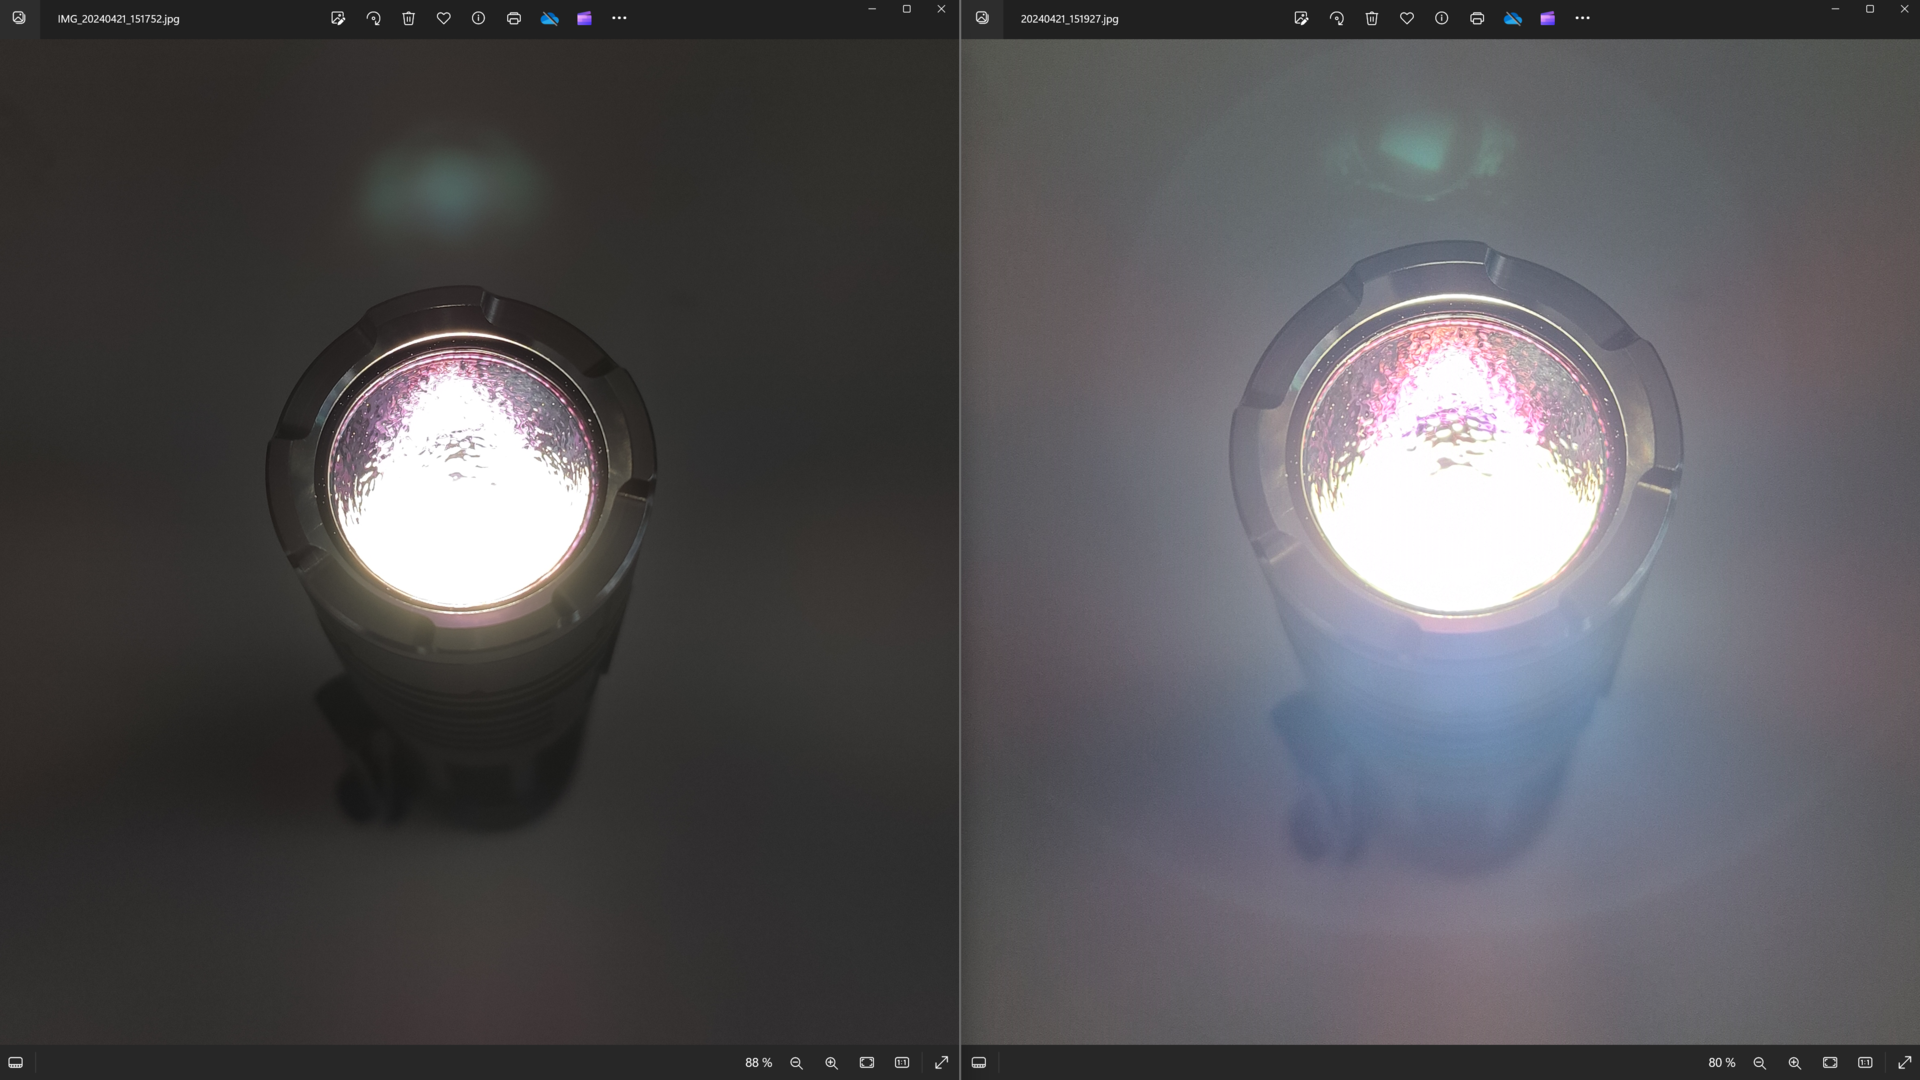Image resolution: width=1920 pixels, height=1080 pixels.
Task: Rotate the IMG_20240421_151752.jpg photo
Action: [373, 18]
